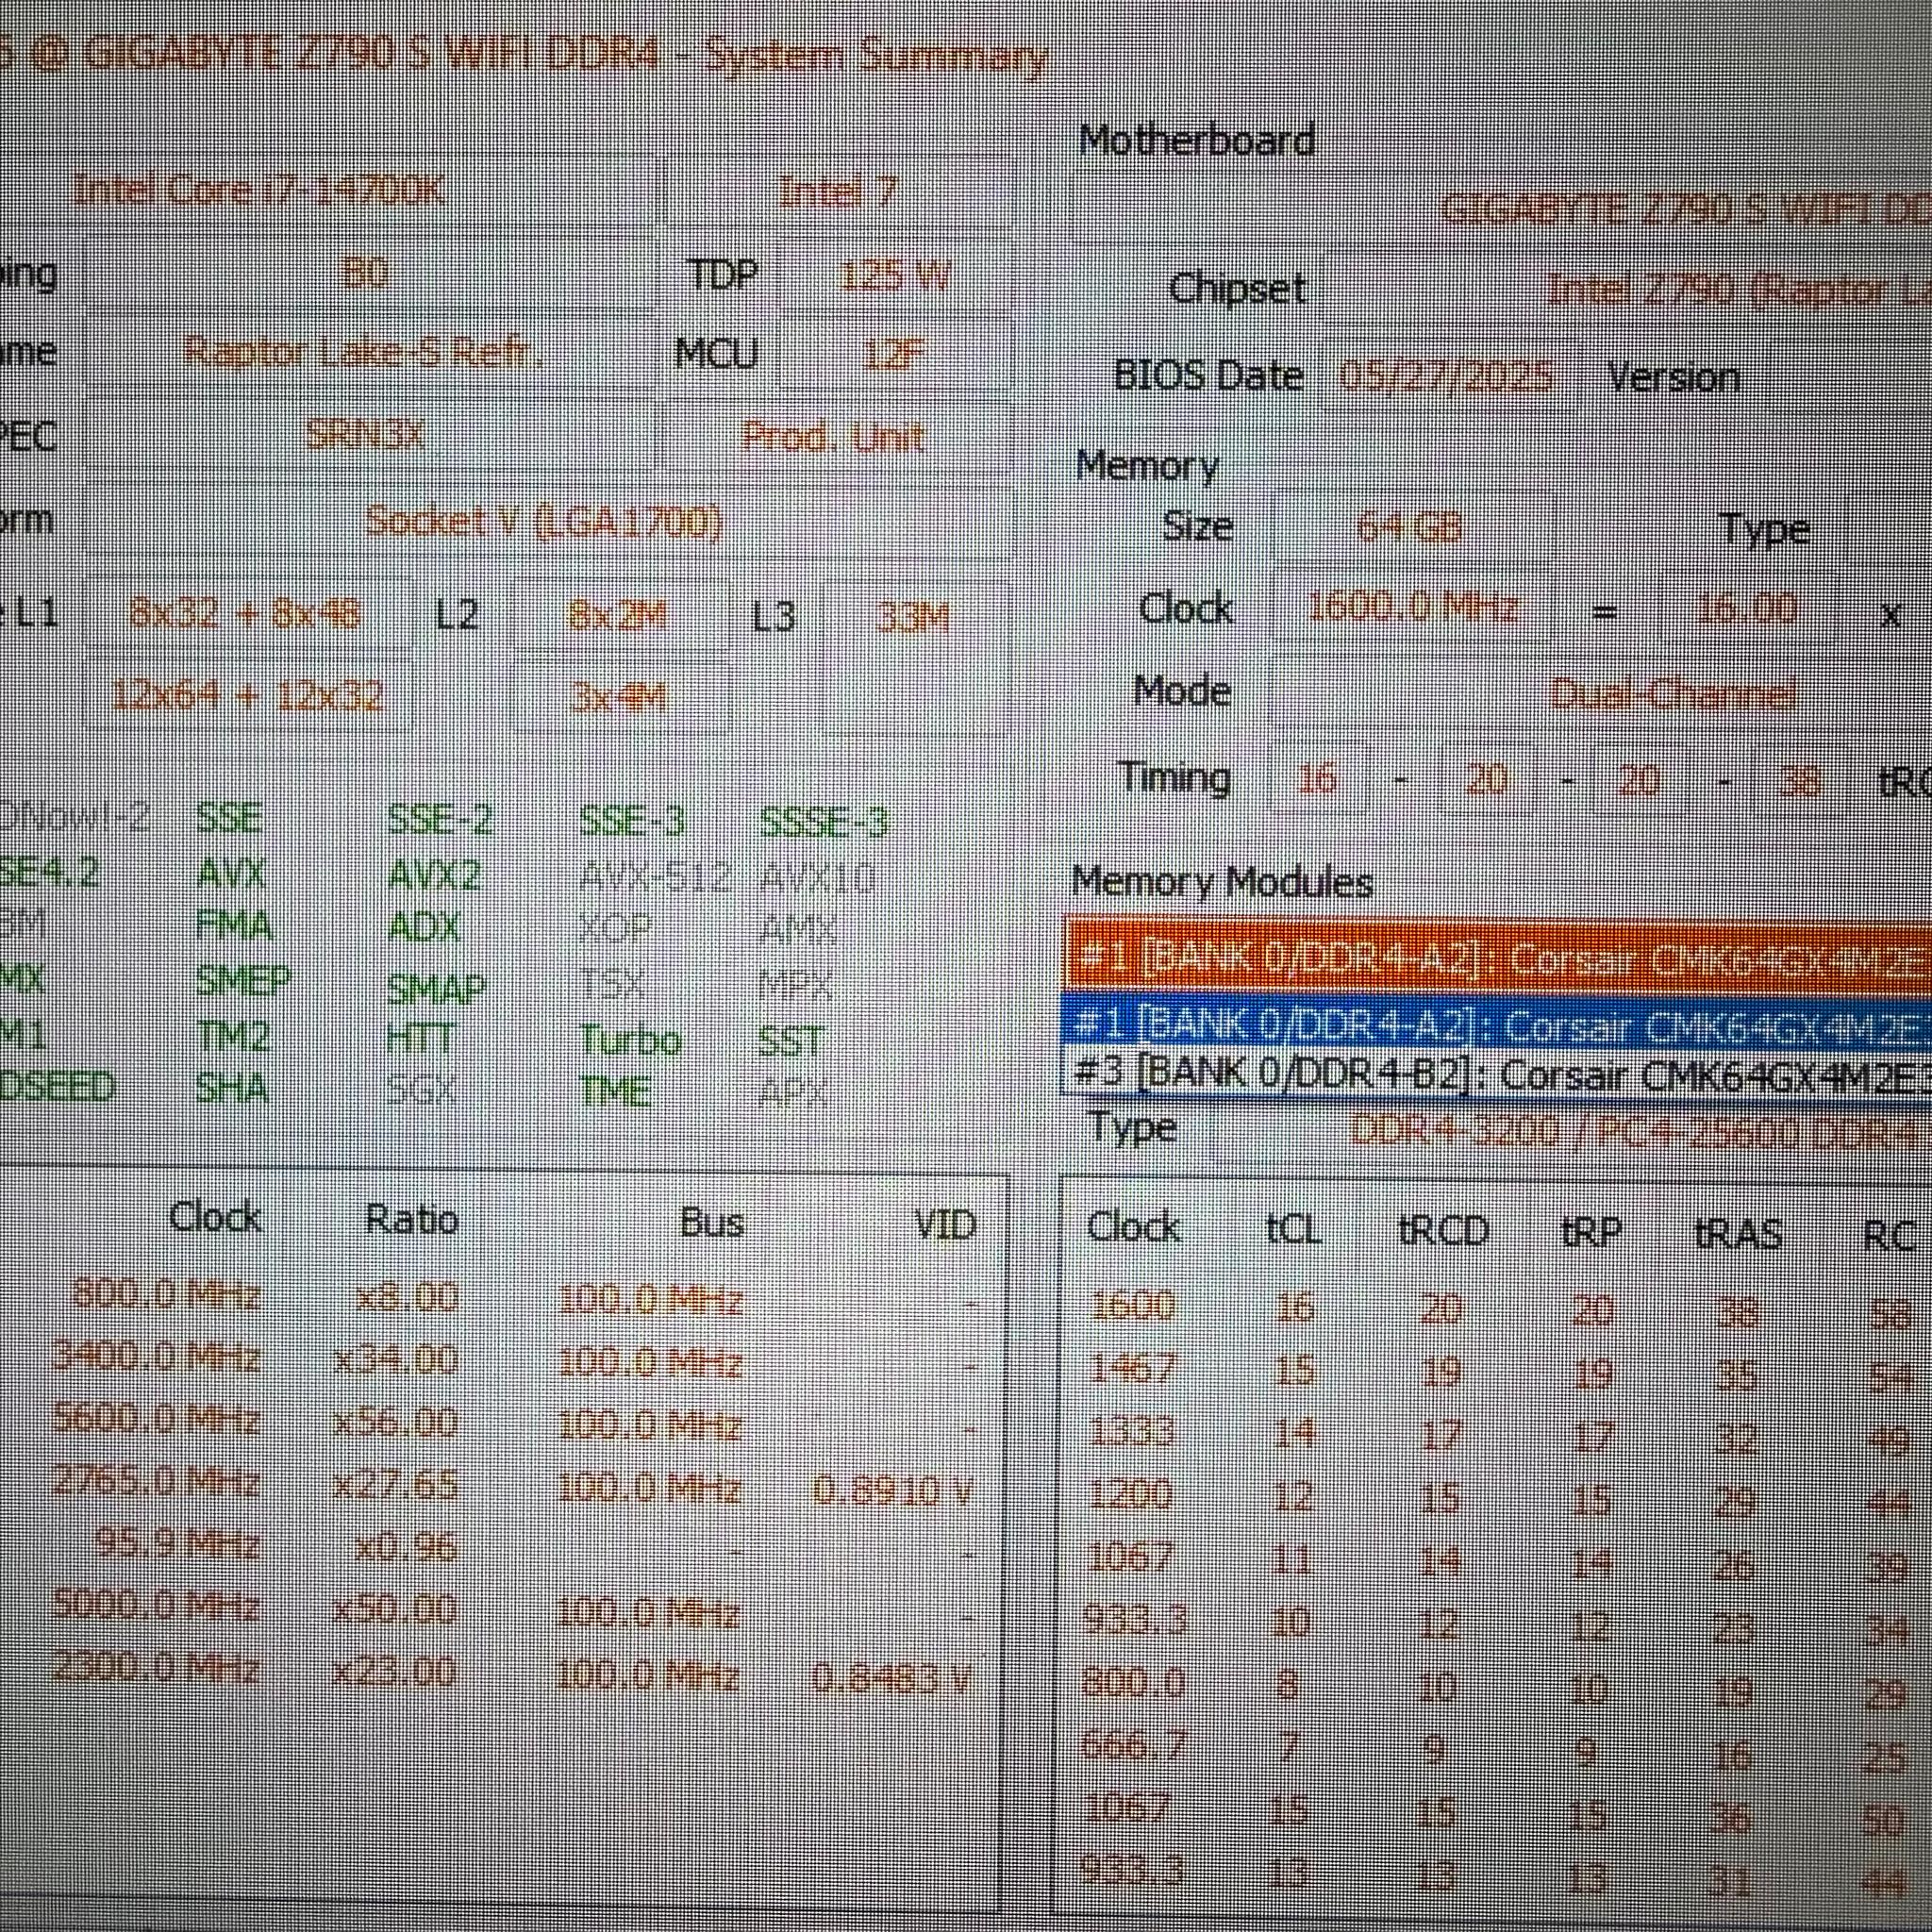
Task: Click the Ratio column header in the CPU clocks table
Action: tap(412, 1219)
